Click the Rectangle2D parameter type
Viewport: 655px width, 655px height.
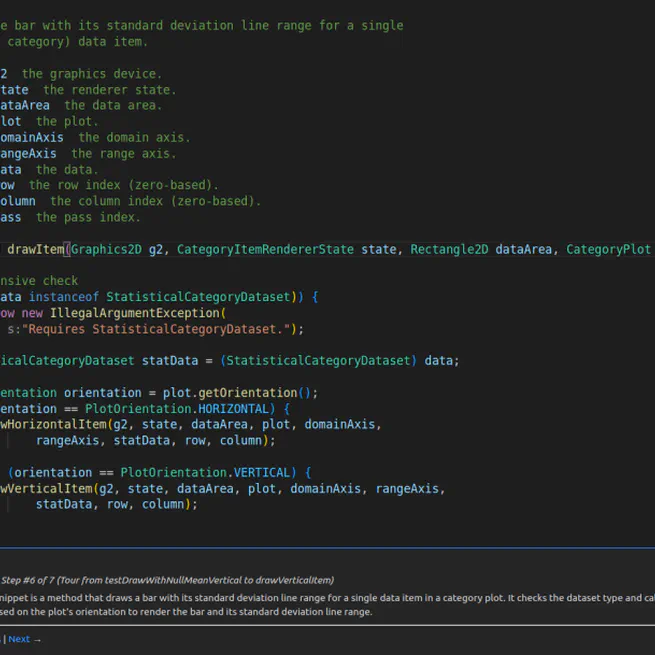[x=449, y=249]
